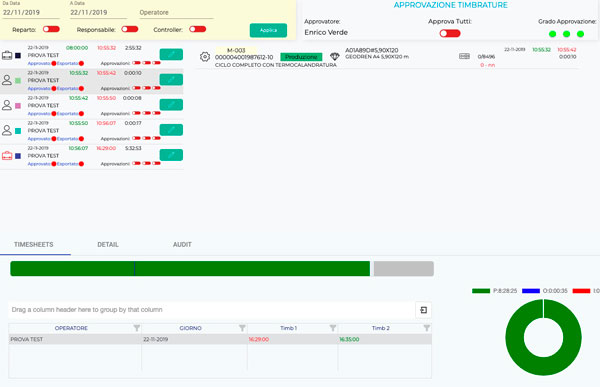Enable the Approva Tutti switch
The image size is (600, 387).
point(450,33)
